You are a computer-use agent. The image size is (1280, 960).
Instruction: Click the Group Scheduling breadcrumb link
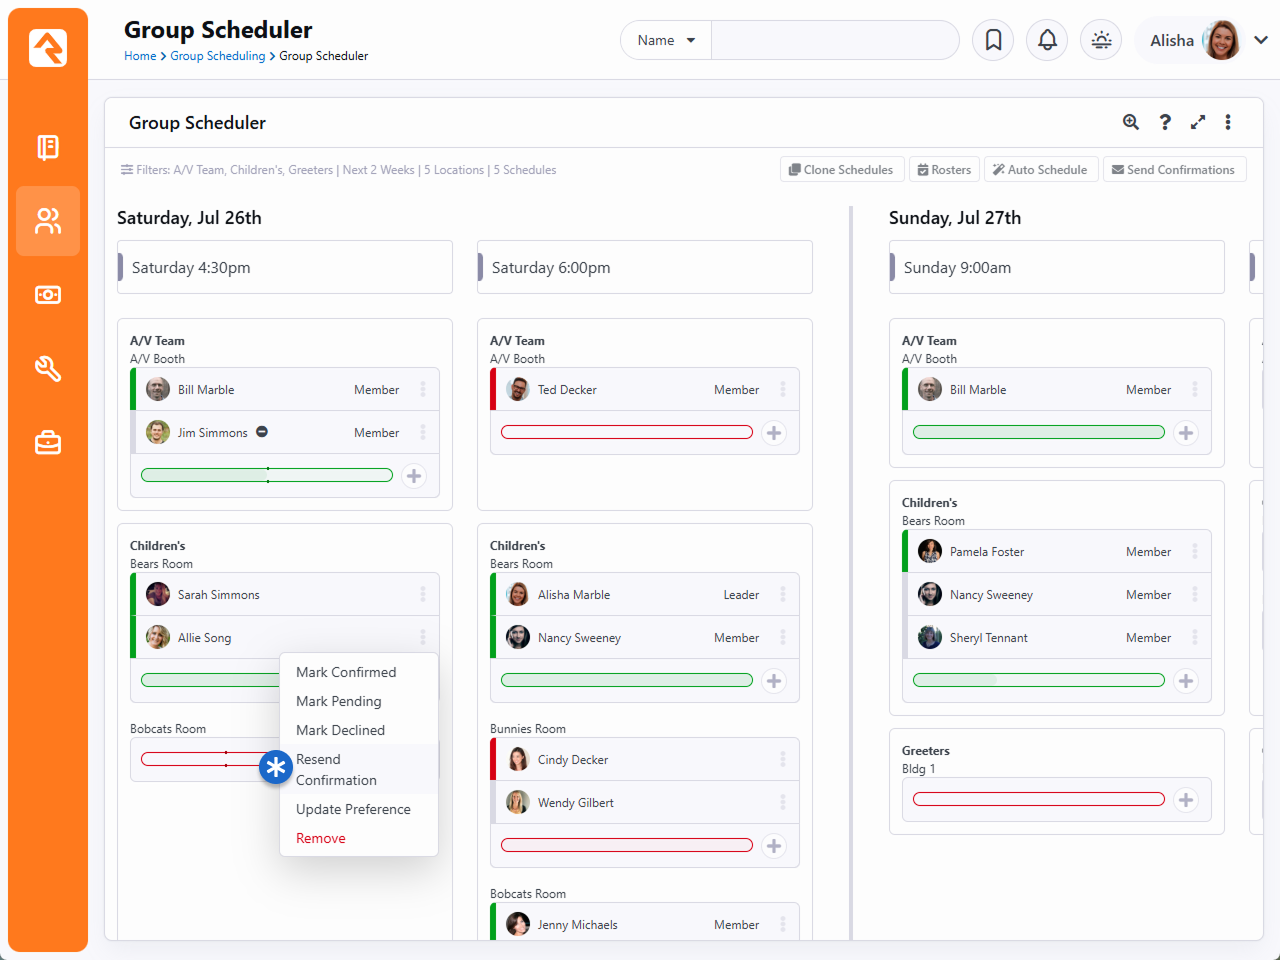point(218,56)
